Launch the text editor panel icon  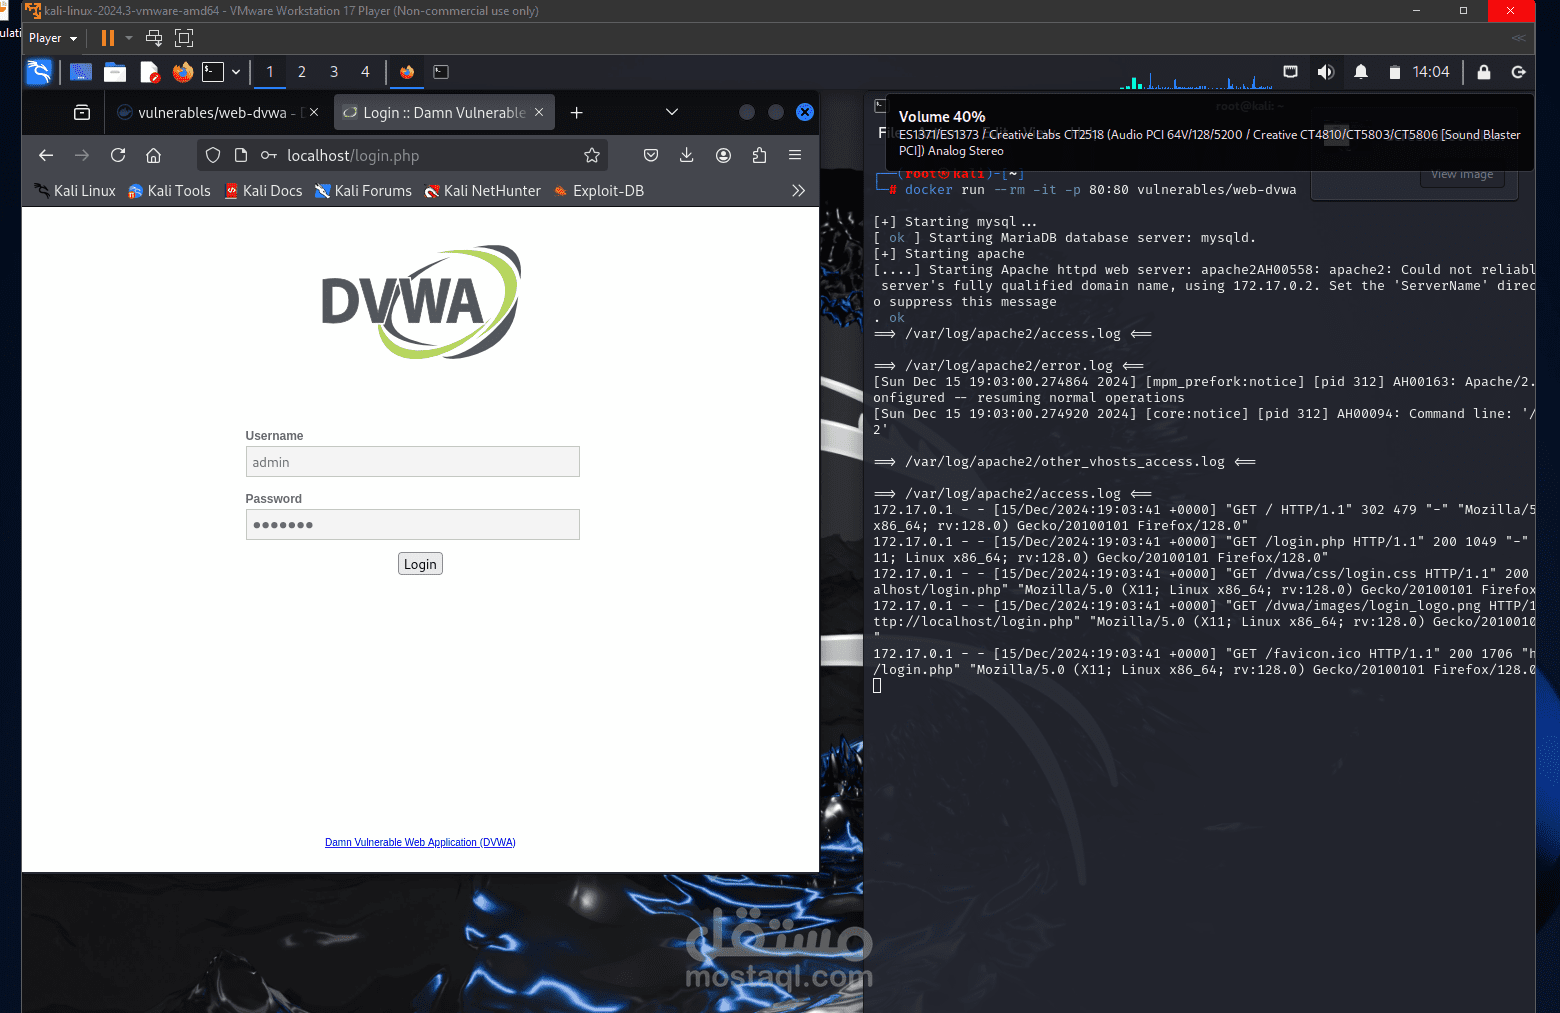pyautogui.click(x=149, y=72)
